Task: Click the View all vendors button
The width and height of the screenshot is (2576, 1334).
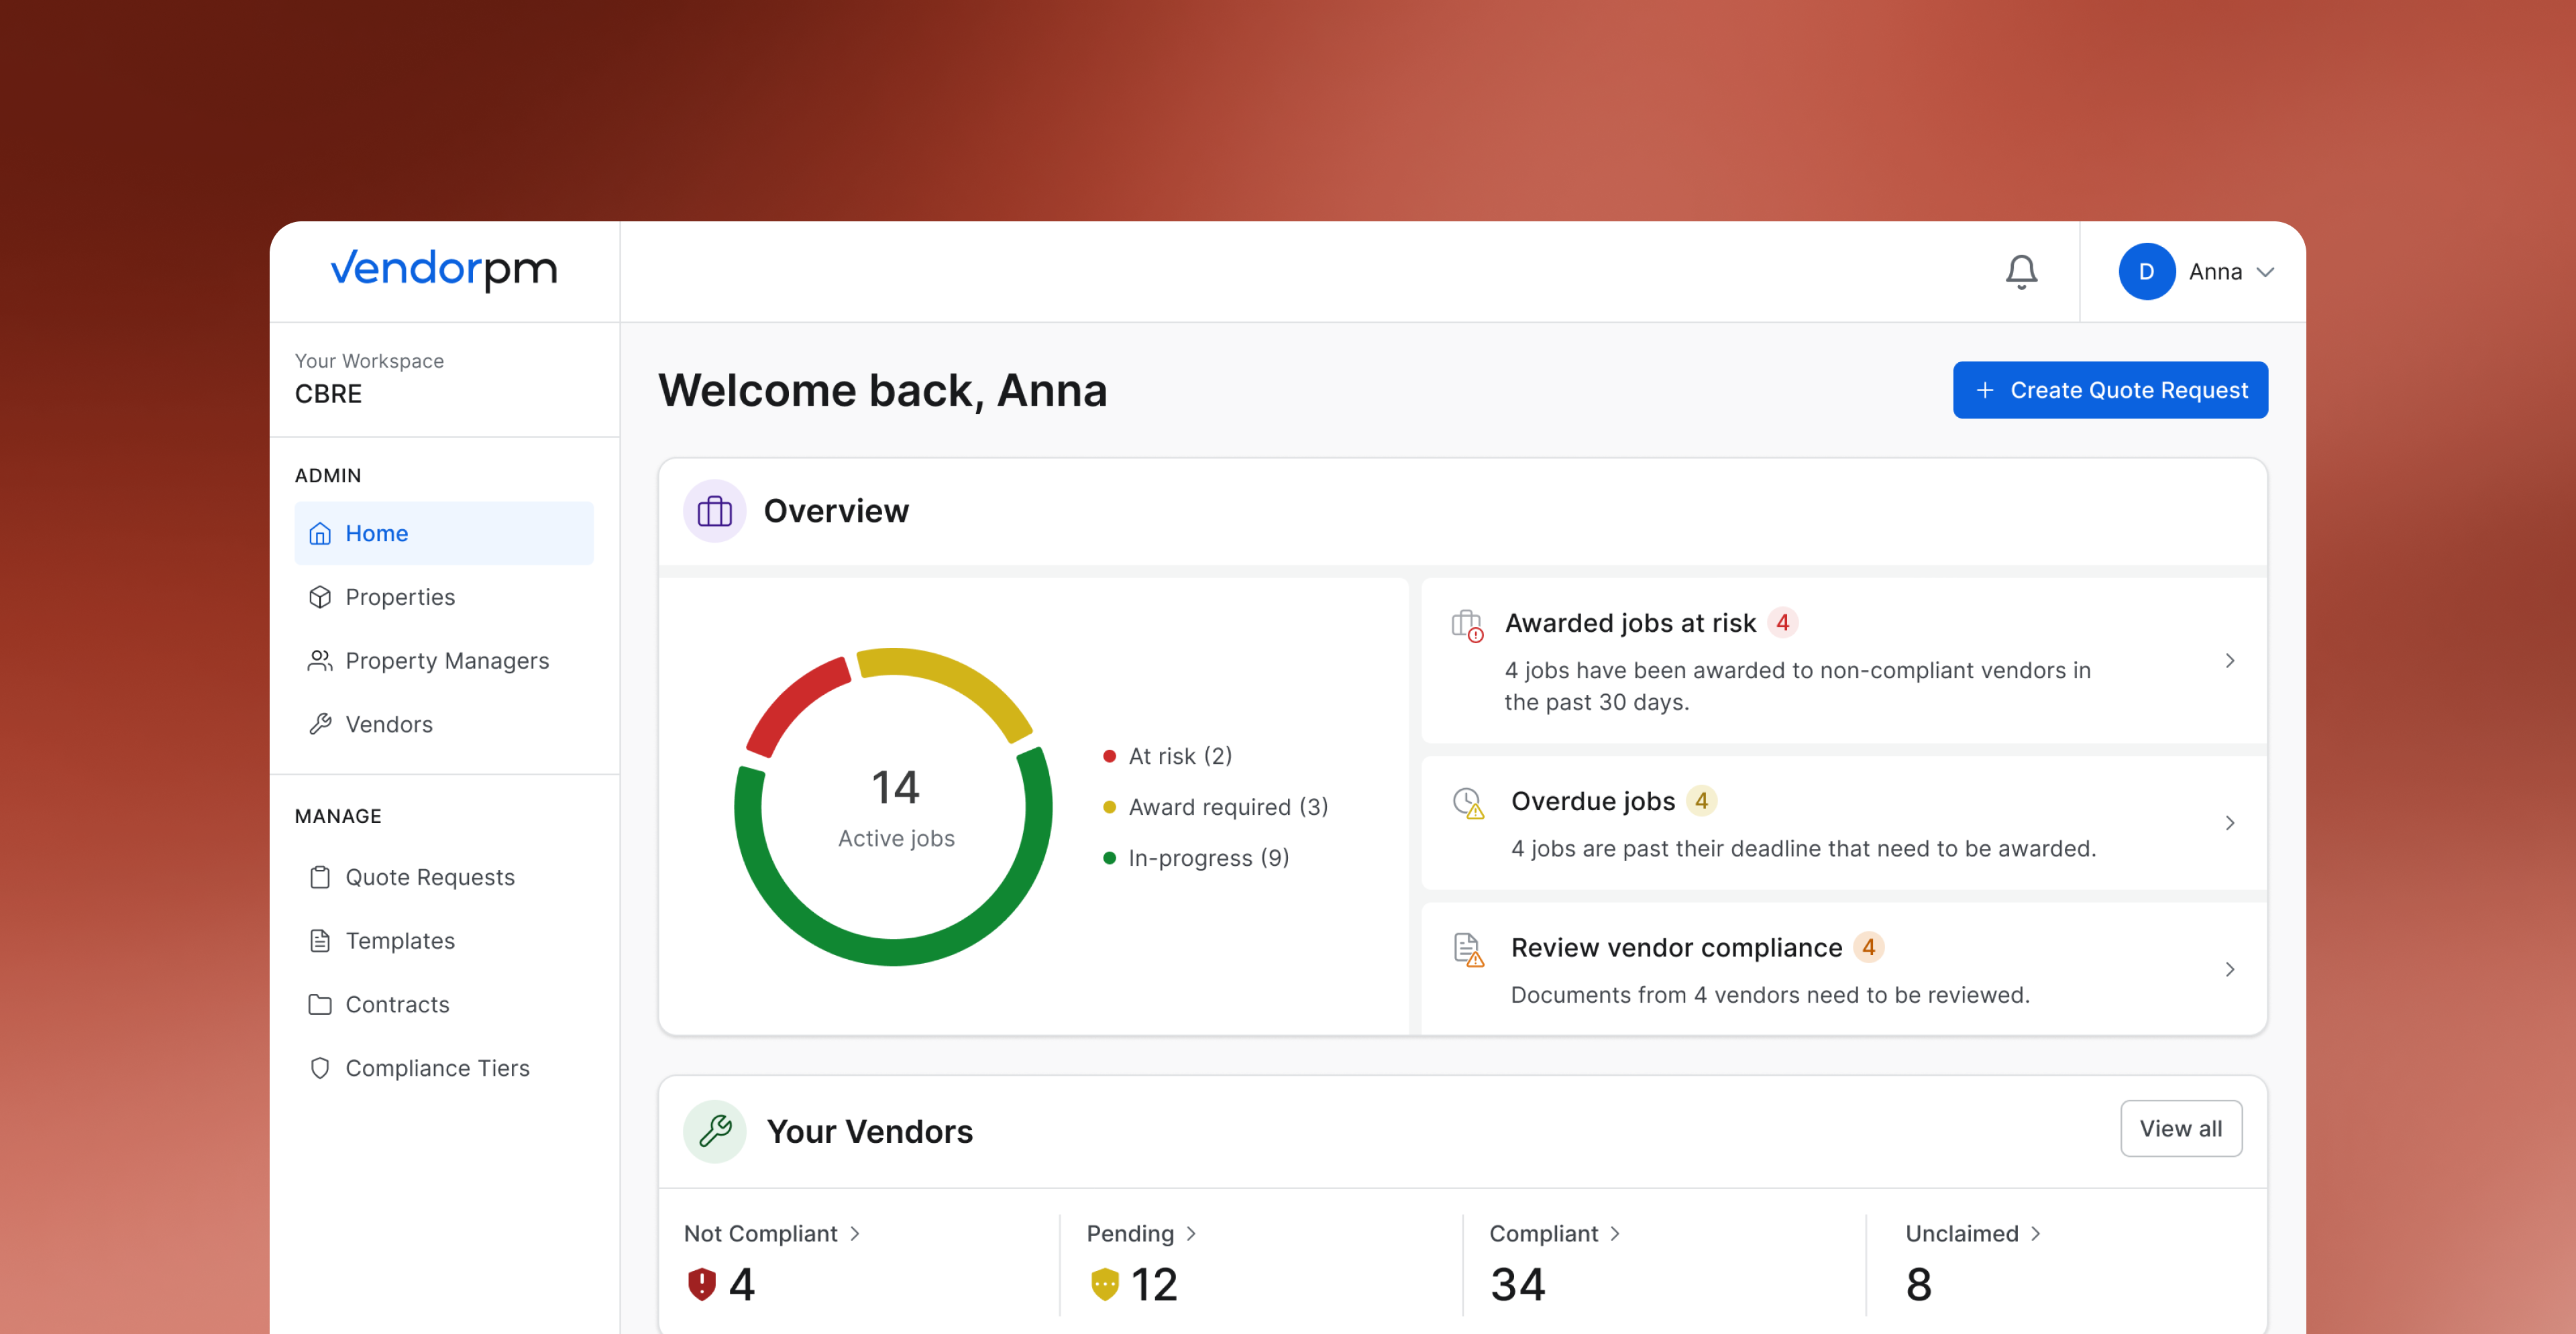Action: (2180, 1128)
